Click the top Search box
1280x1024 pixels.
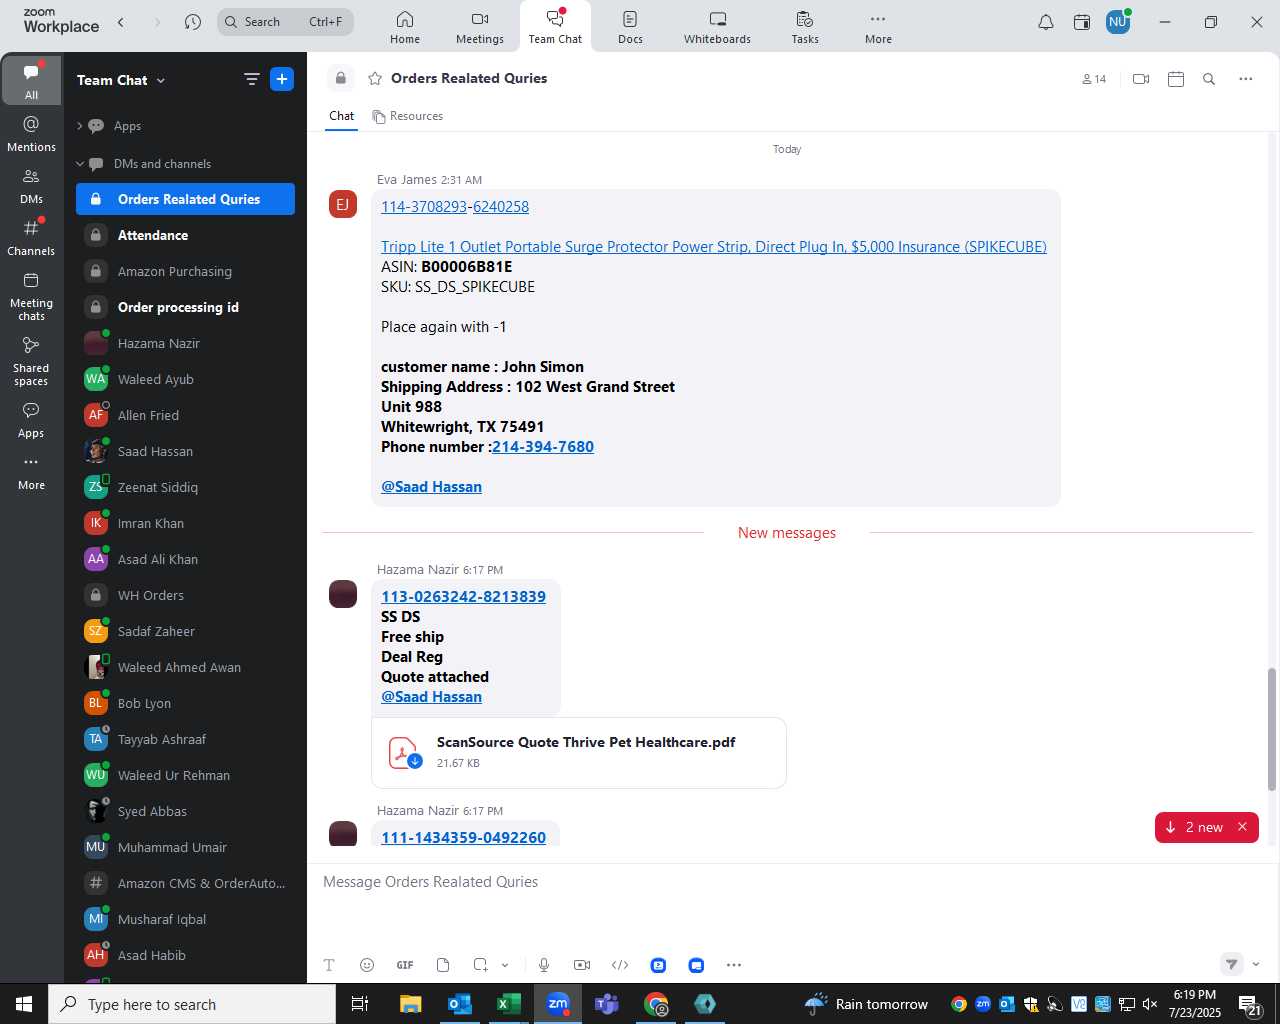point(285,22)
